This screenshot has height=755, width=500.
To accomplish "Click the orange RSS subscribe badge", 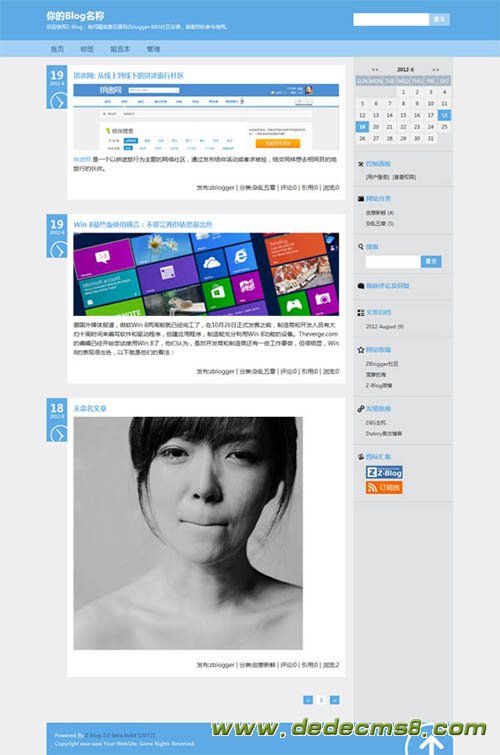I will tap(384, 488).
